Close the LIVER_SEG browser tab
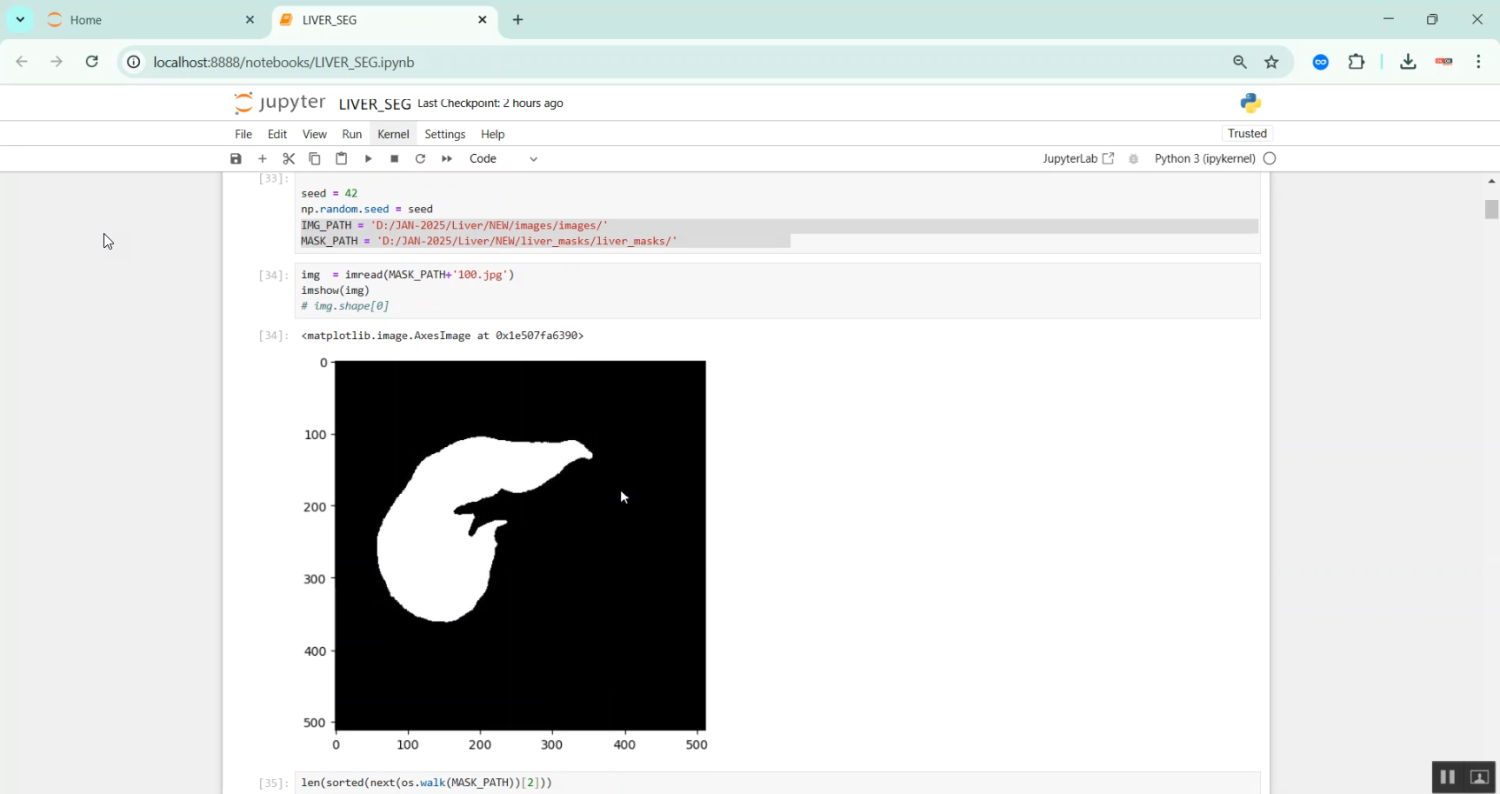The height and width of the screenshot is (794, 1500). click(x=483, y=20)
